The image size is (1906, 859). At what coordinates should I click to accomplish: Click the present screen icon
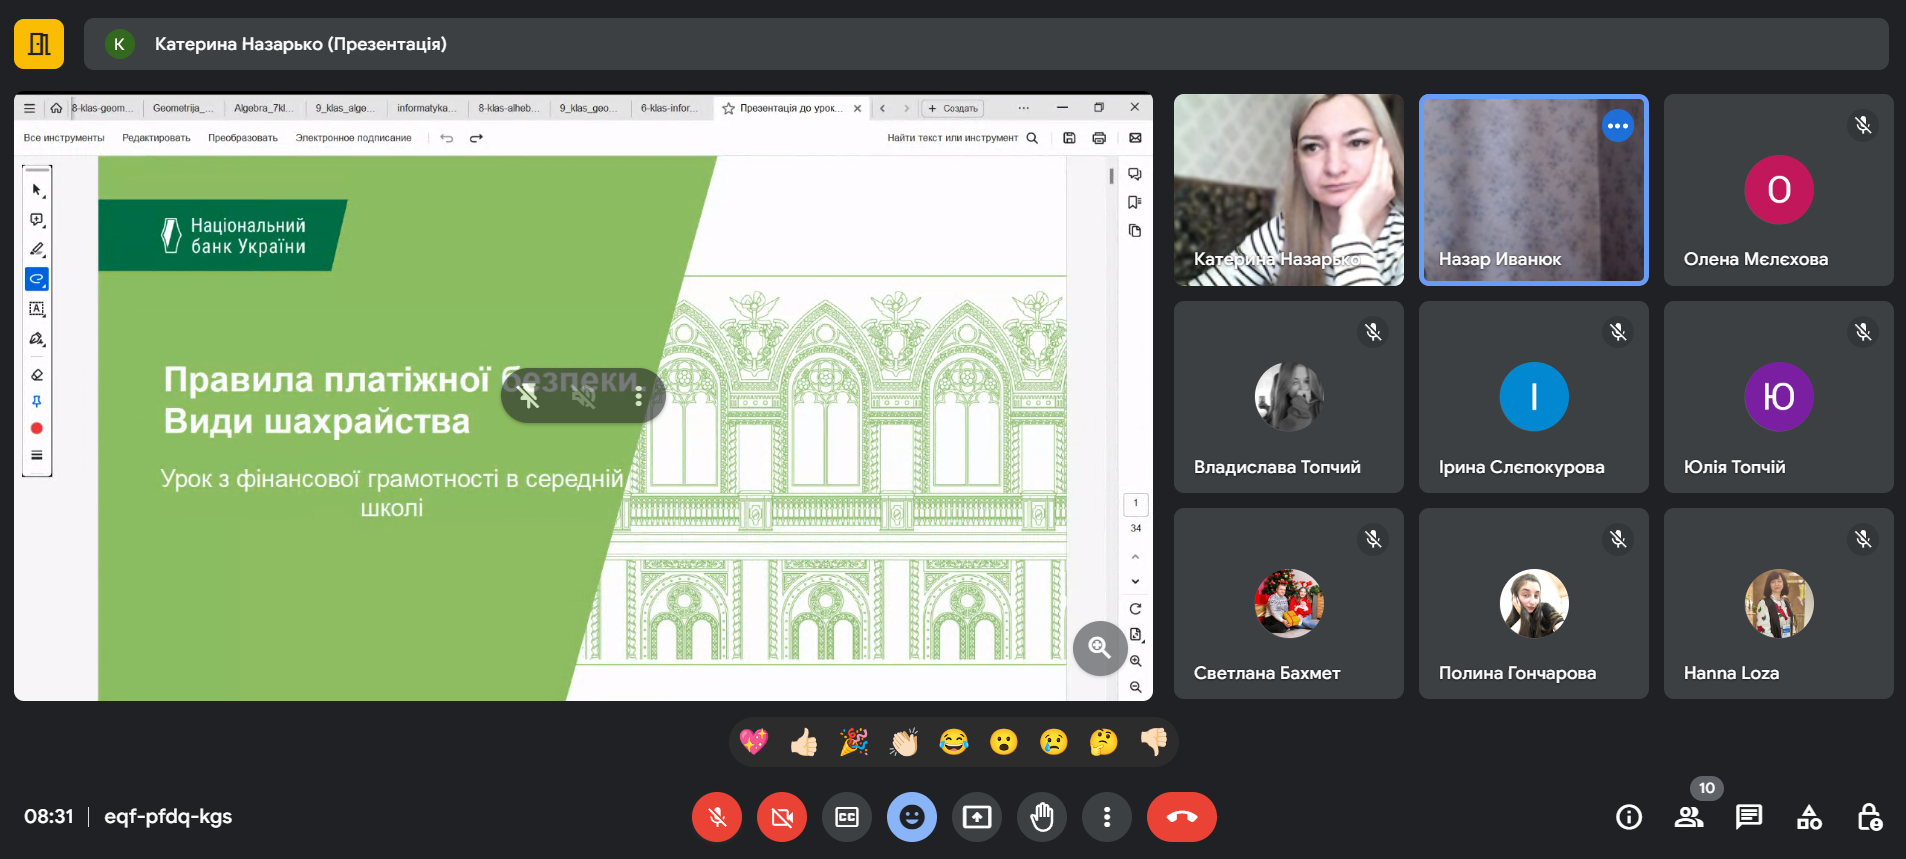pyautogui.click(x=977, y=817)
